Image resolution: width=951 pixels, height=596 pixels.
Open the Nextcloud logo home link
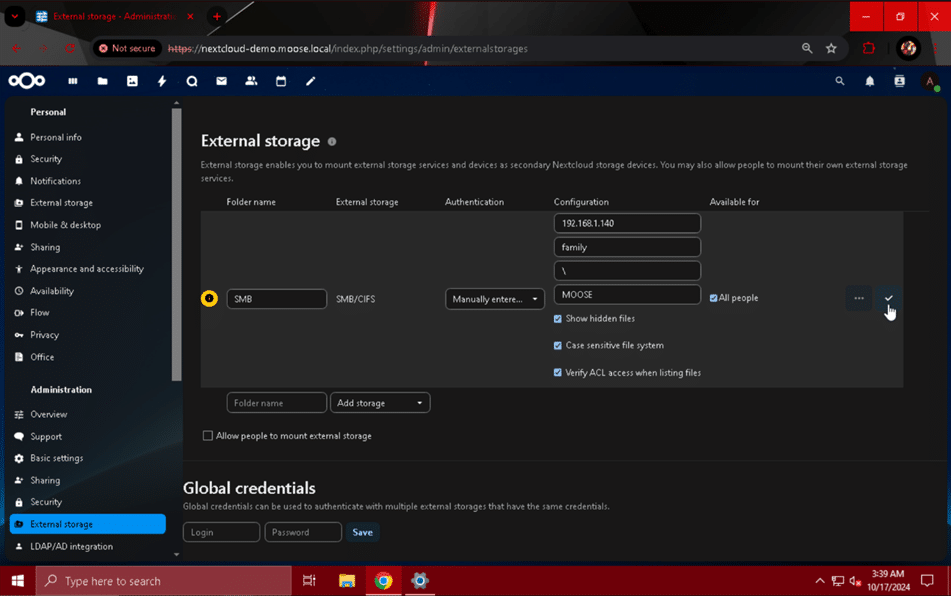pos(27,81)
